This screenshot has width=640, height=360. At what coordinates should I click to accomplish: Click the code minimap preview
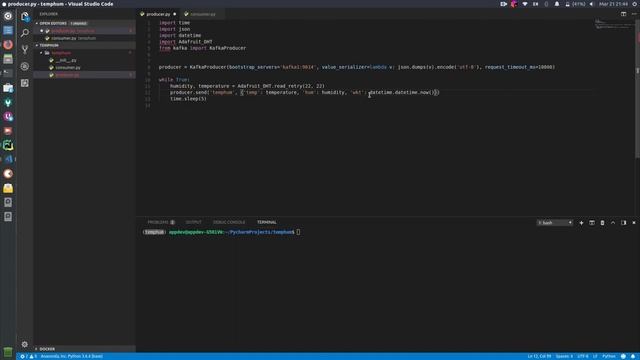pyautogui.click(x=614, y=24)
